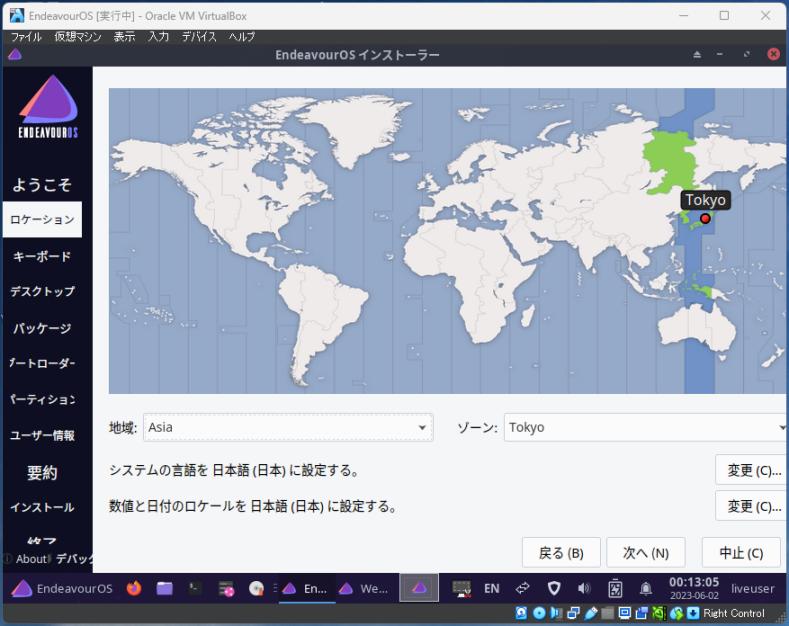Click the Right Control host key indicator
This screenshot has height=626, width=789.
734,613
